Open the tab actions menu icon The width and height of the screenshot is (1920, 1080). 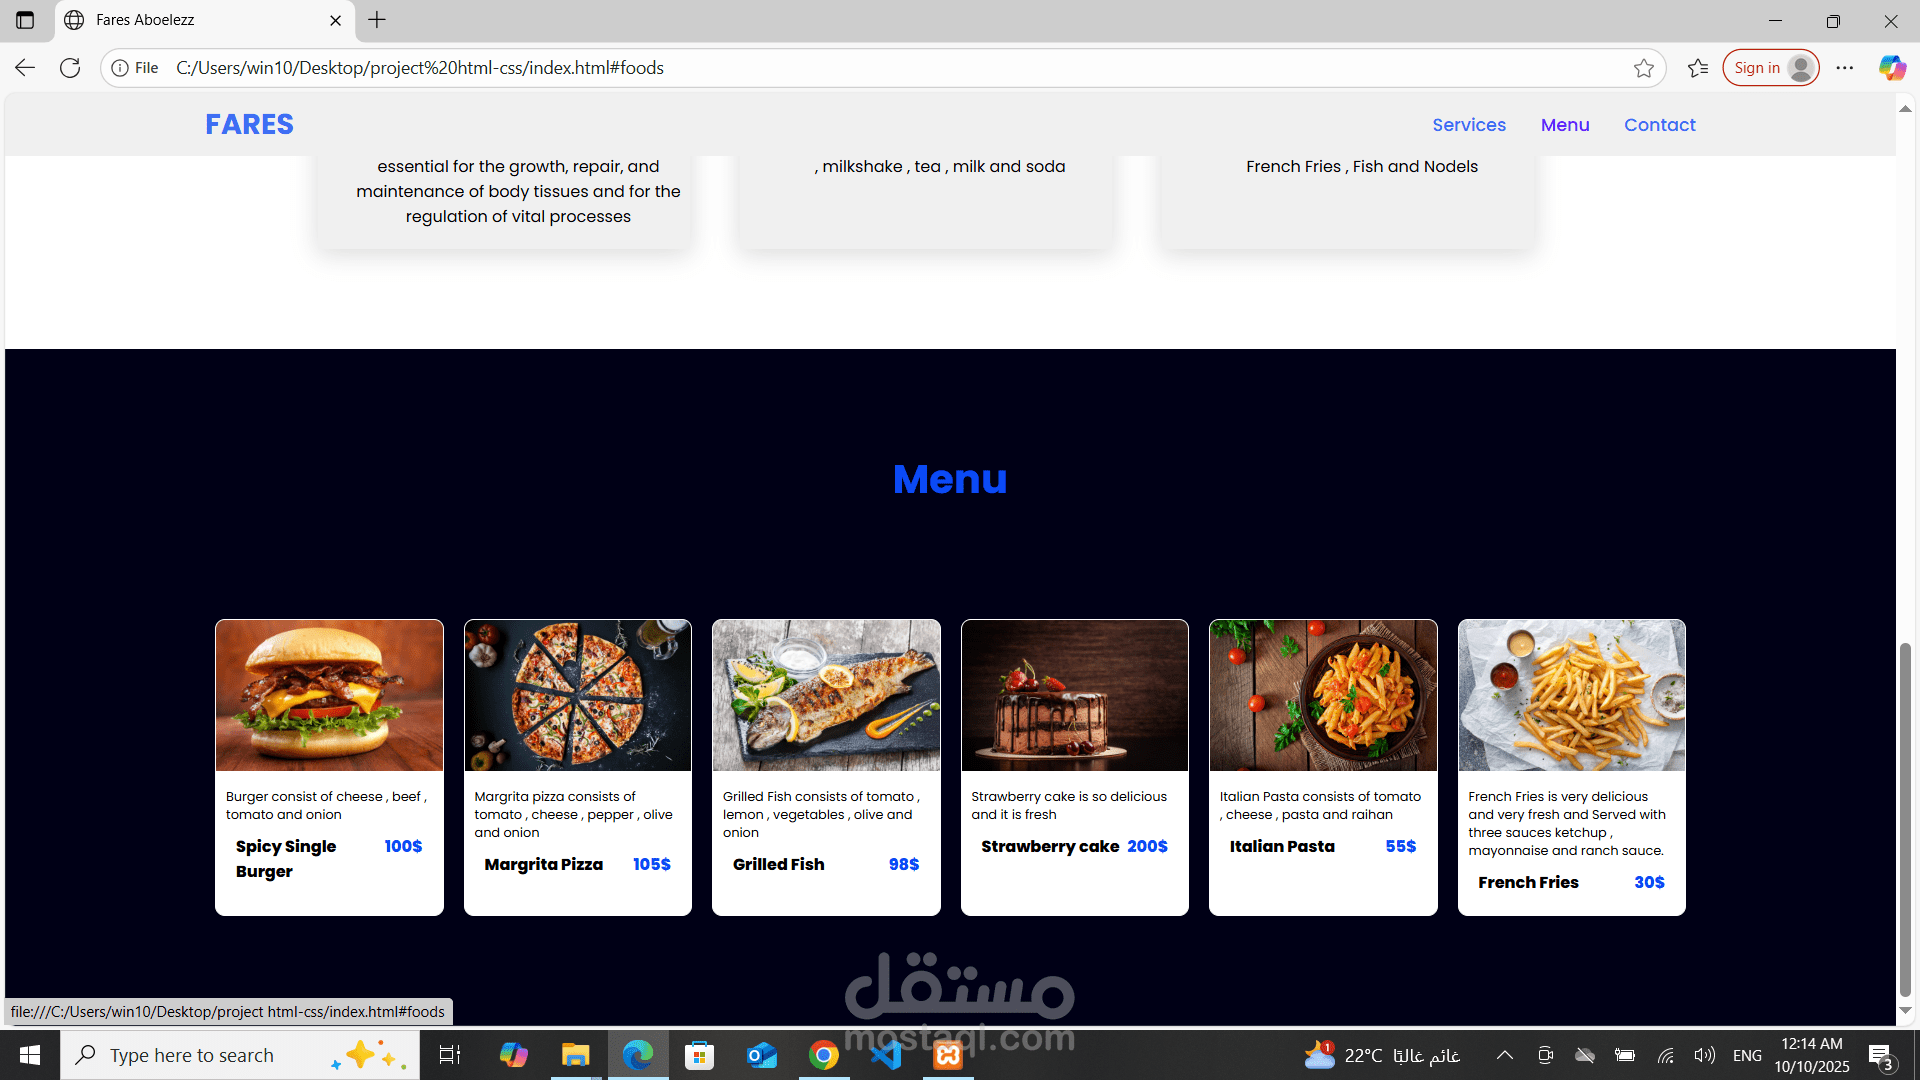coord(25,20)
